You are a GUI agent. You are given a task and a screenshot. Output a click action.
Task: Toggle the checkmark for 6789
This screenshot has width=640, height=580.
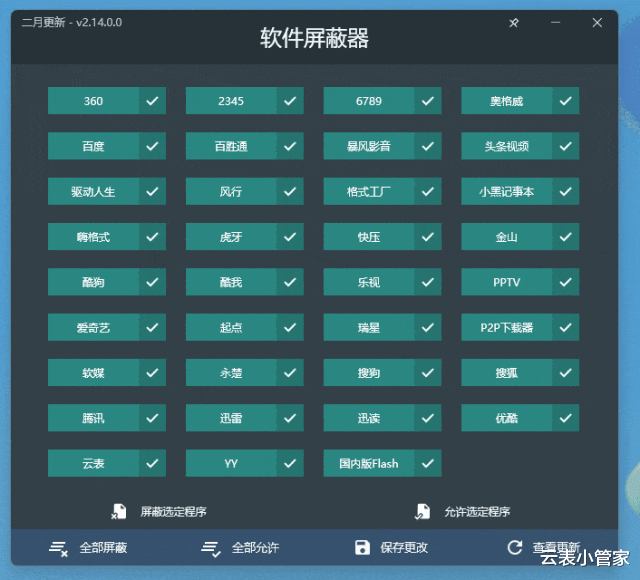pyautogui.click(x=428, y=101)
